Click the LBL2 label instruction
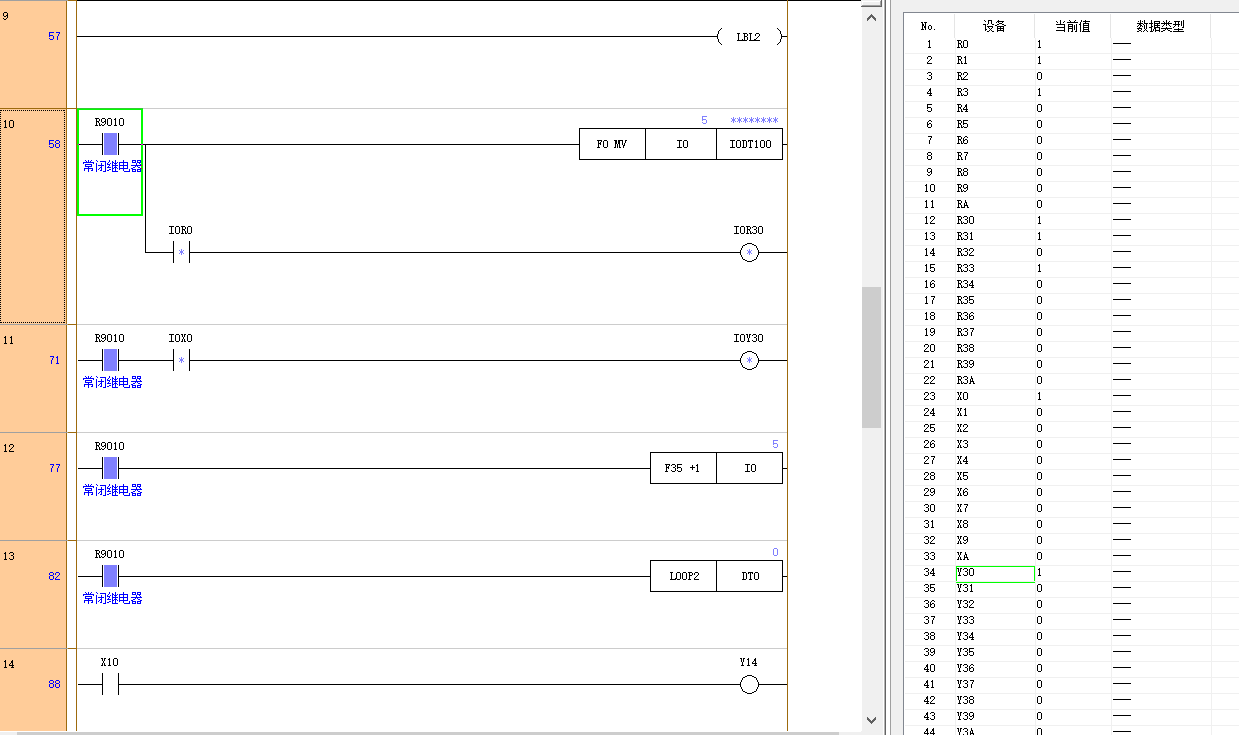The width and height of the screenshot is (1239, 735). 749,37
